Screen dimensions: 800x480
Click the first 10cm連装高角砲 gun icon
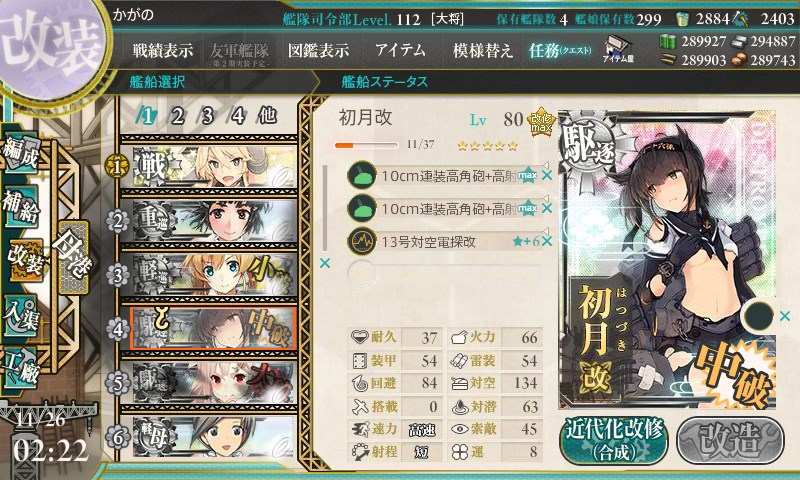tap(362, 175)
